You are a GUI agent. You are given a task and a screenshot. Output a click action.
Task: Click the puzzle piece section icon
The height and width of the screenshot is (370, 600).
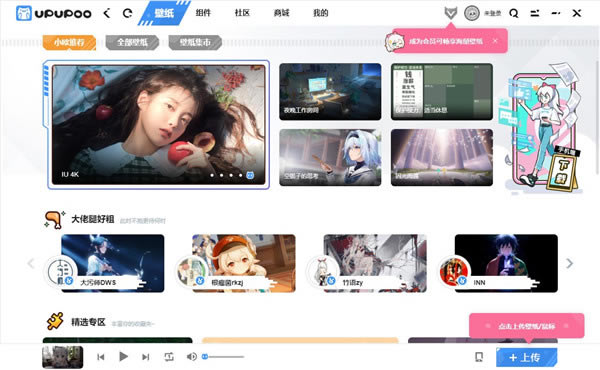click(x=55, y=321)
